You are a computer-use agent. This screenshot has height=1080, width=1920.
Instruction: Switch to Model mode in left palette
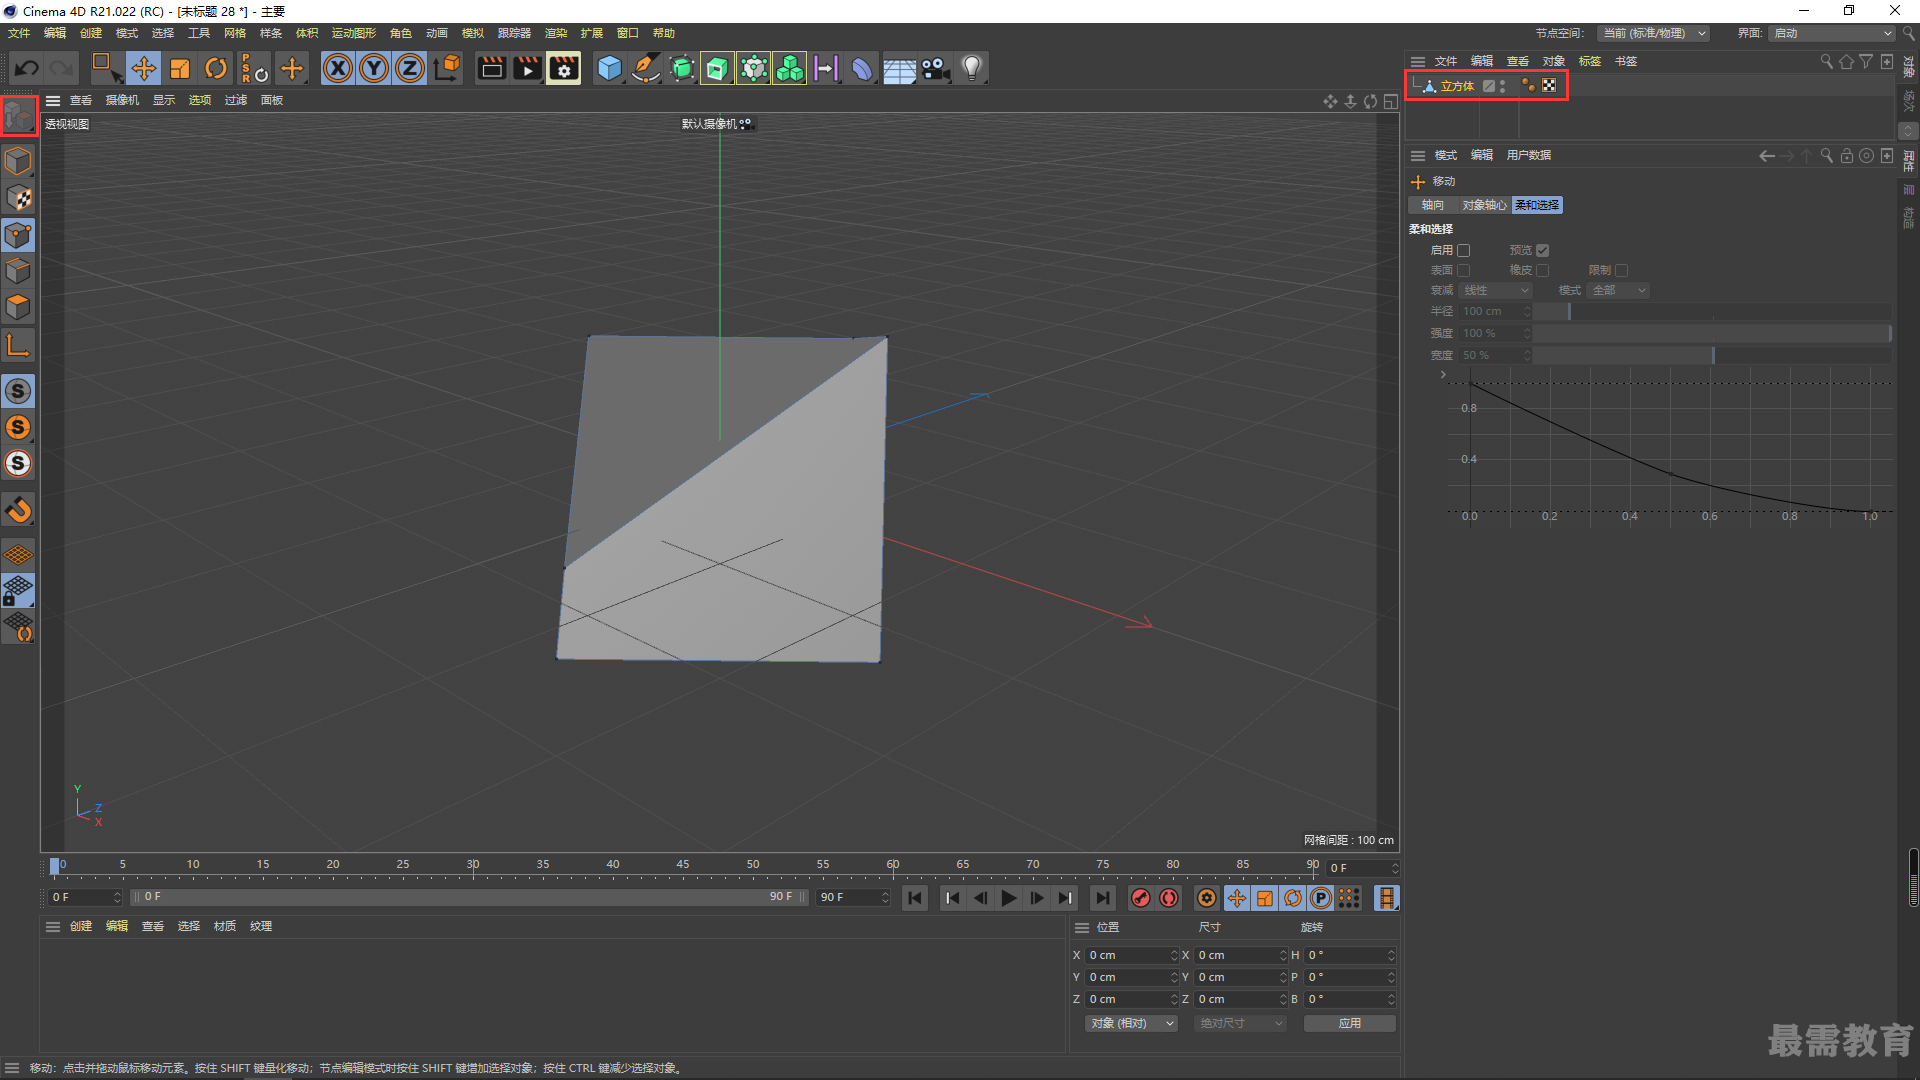pyautogui.click(x=18, y=161)
